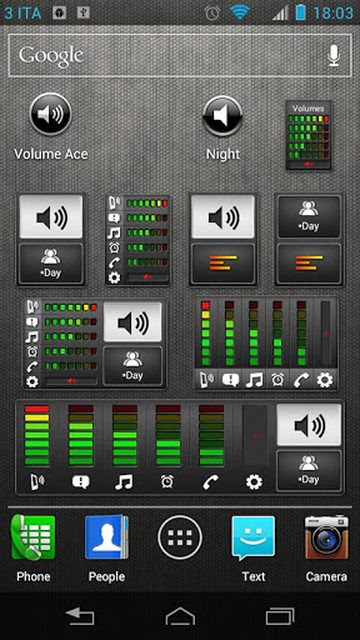Viewport: 360px width, 640px height.
Task: Toggle speaker button in top-left widget
Action: coord(51,217)
